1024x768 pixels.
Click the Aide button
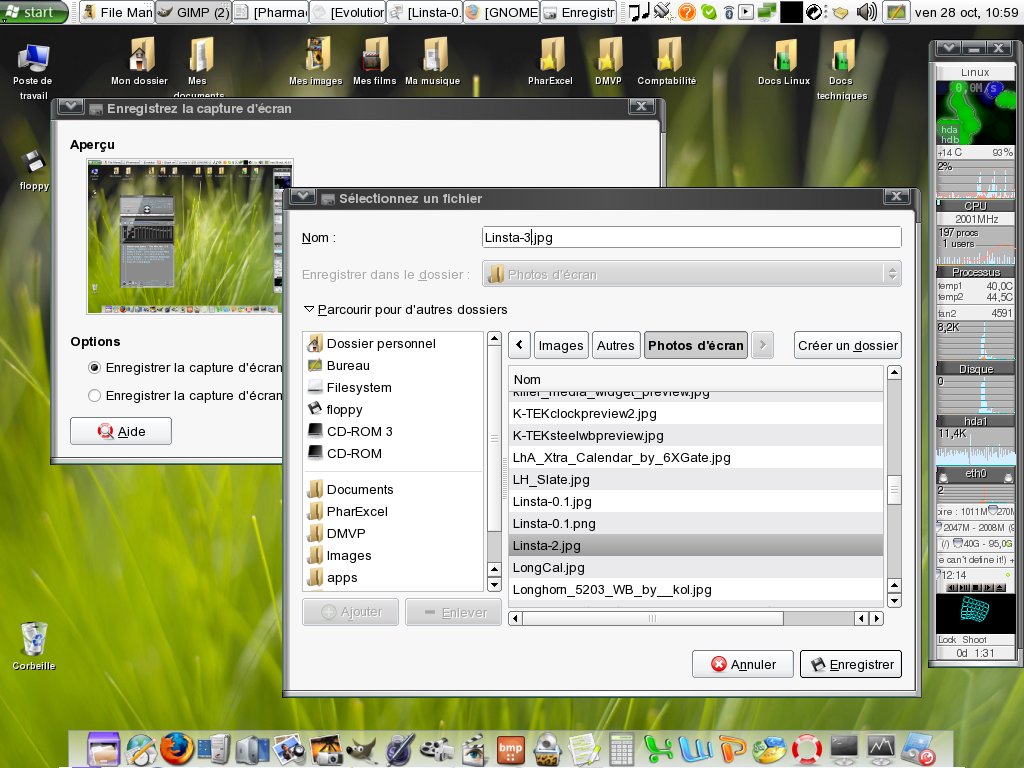pos(121,431)
